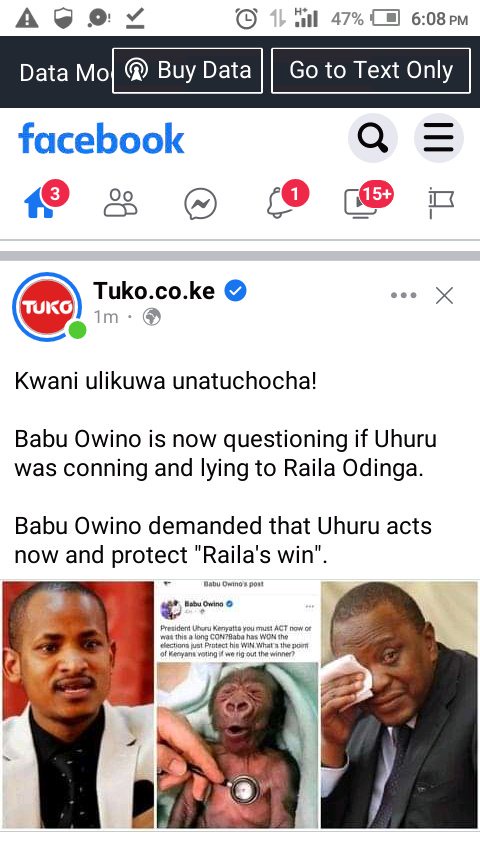
Task: Open Babu Owino photo on left
Action: (x=78, y=705)
